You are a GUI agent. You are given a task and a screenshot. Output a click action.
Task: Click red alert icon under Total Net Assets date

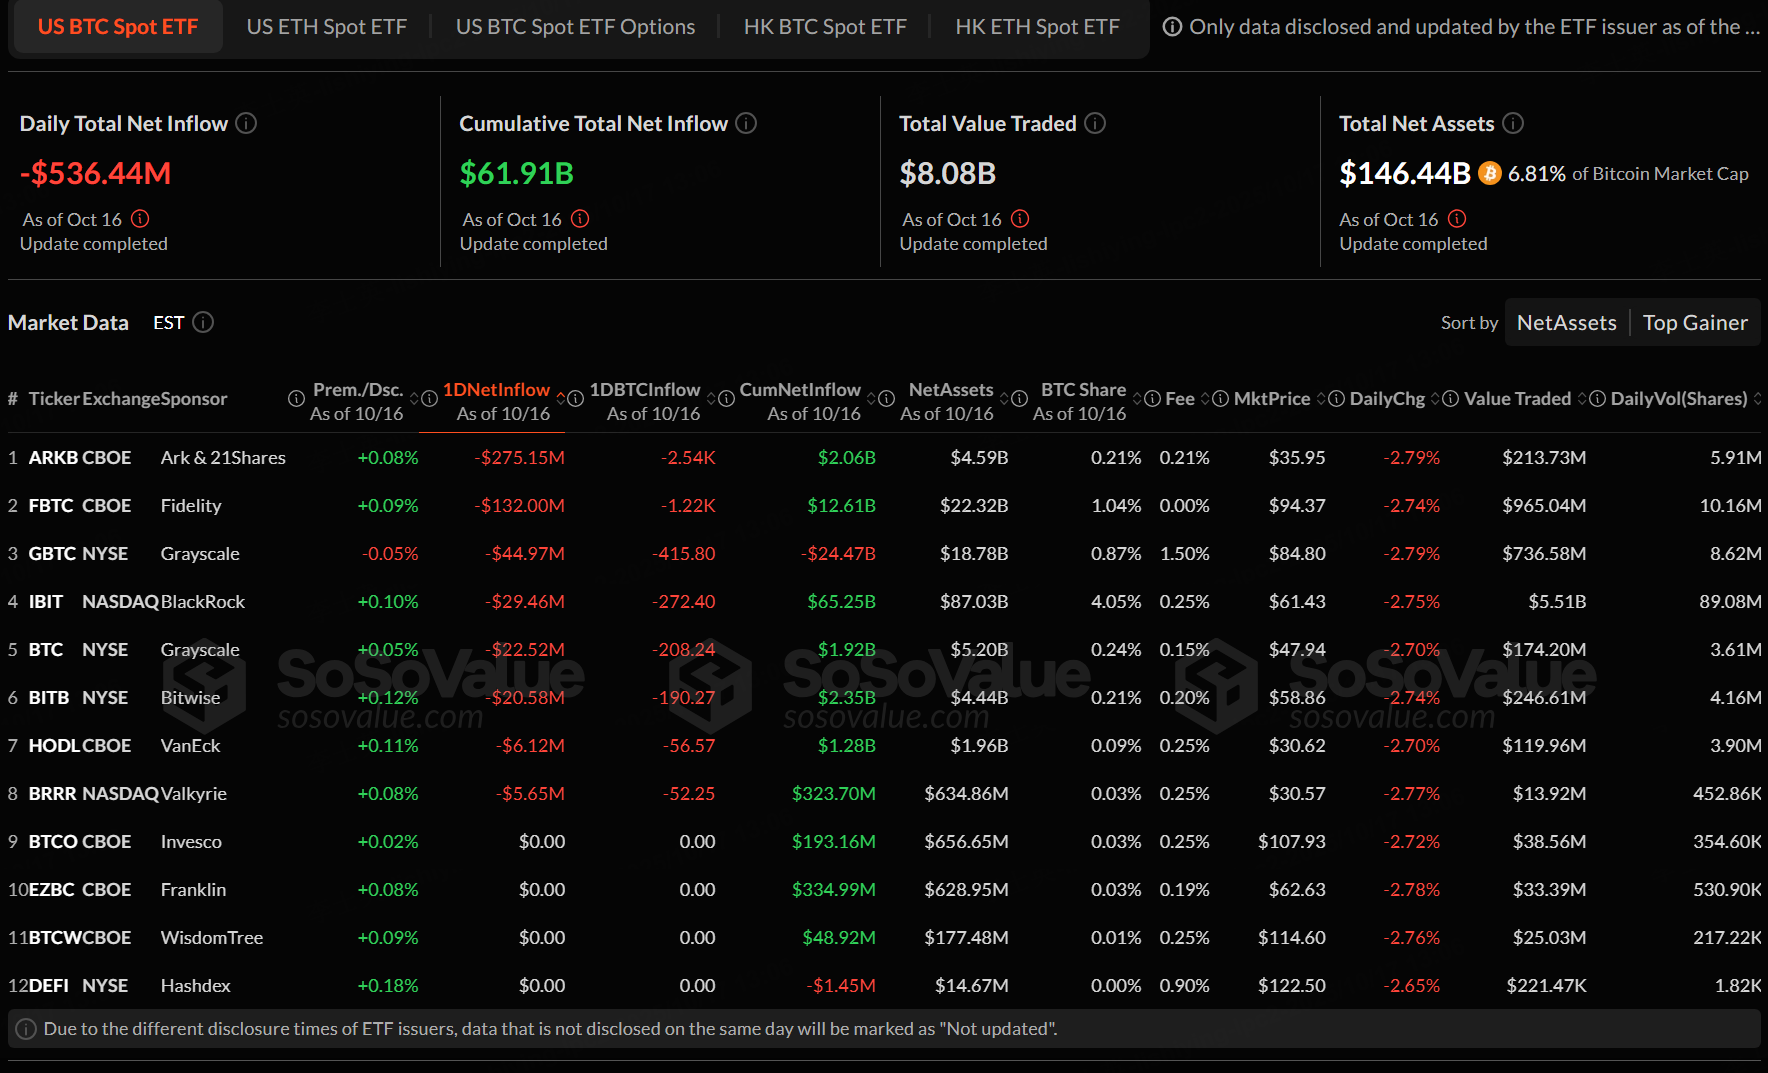tap(1457, 219)
